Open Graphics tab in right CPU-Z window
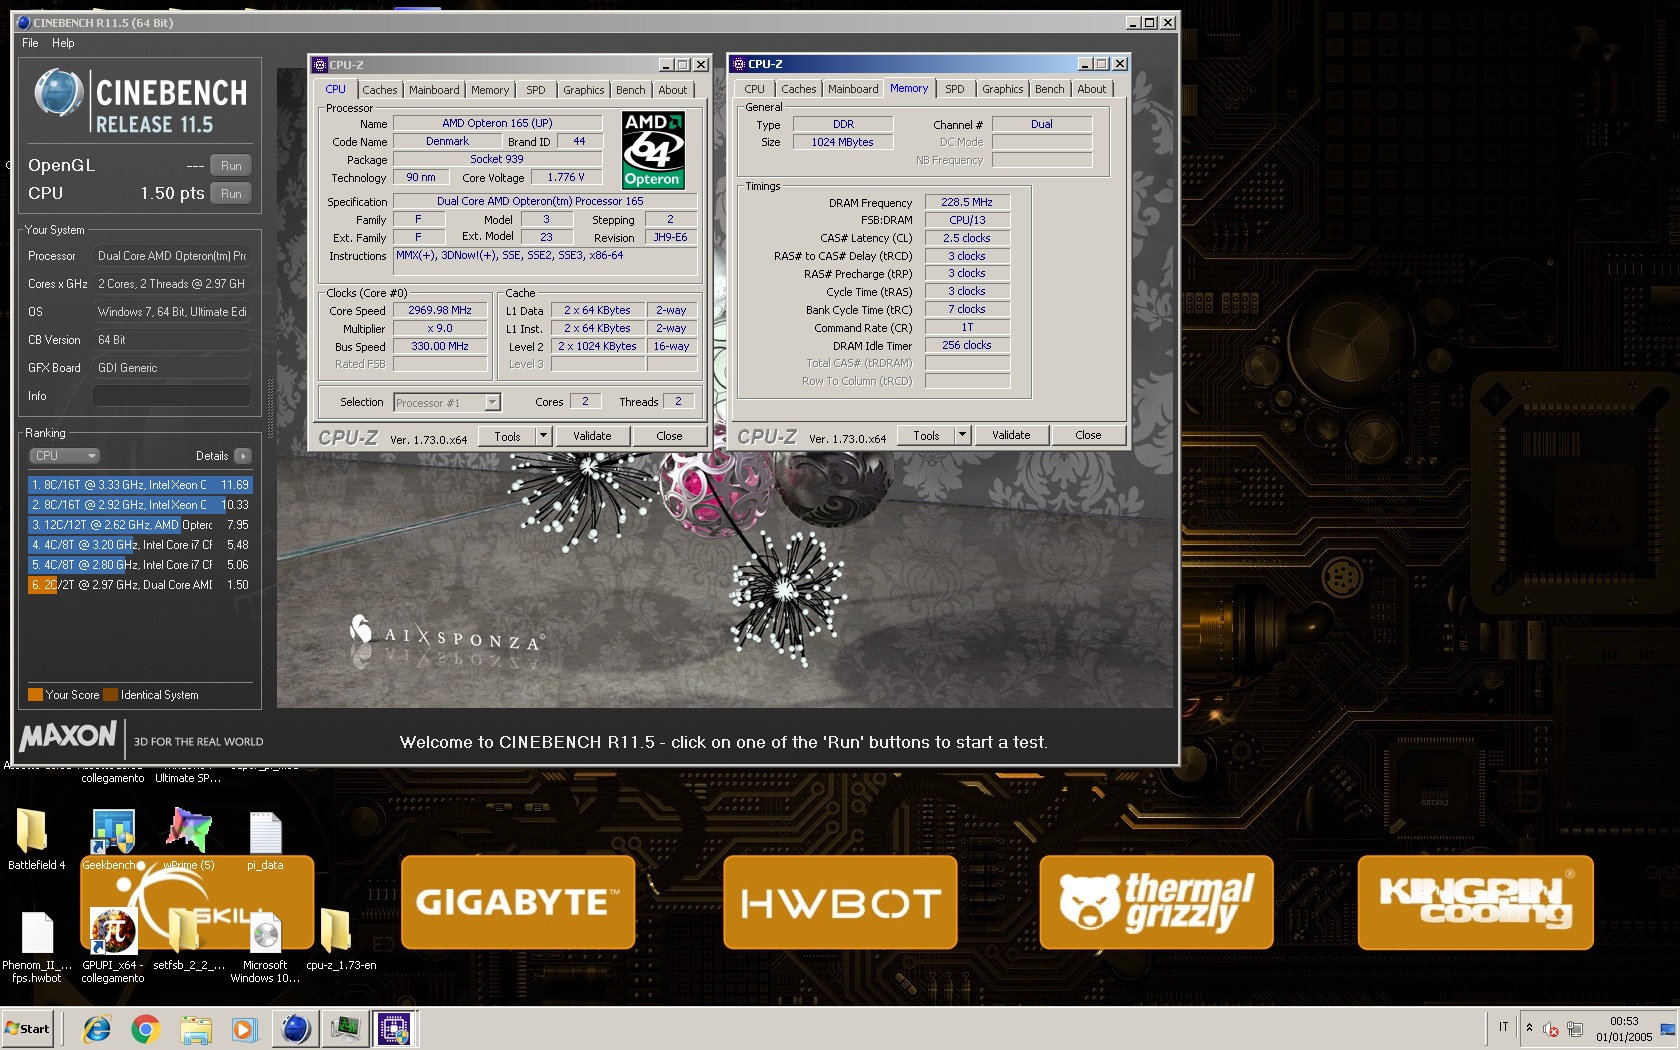 click(1003, 89)
